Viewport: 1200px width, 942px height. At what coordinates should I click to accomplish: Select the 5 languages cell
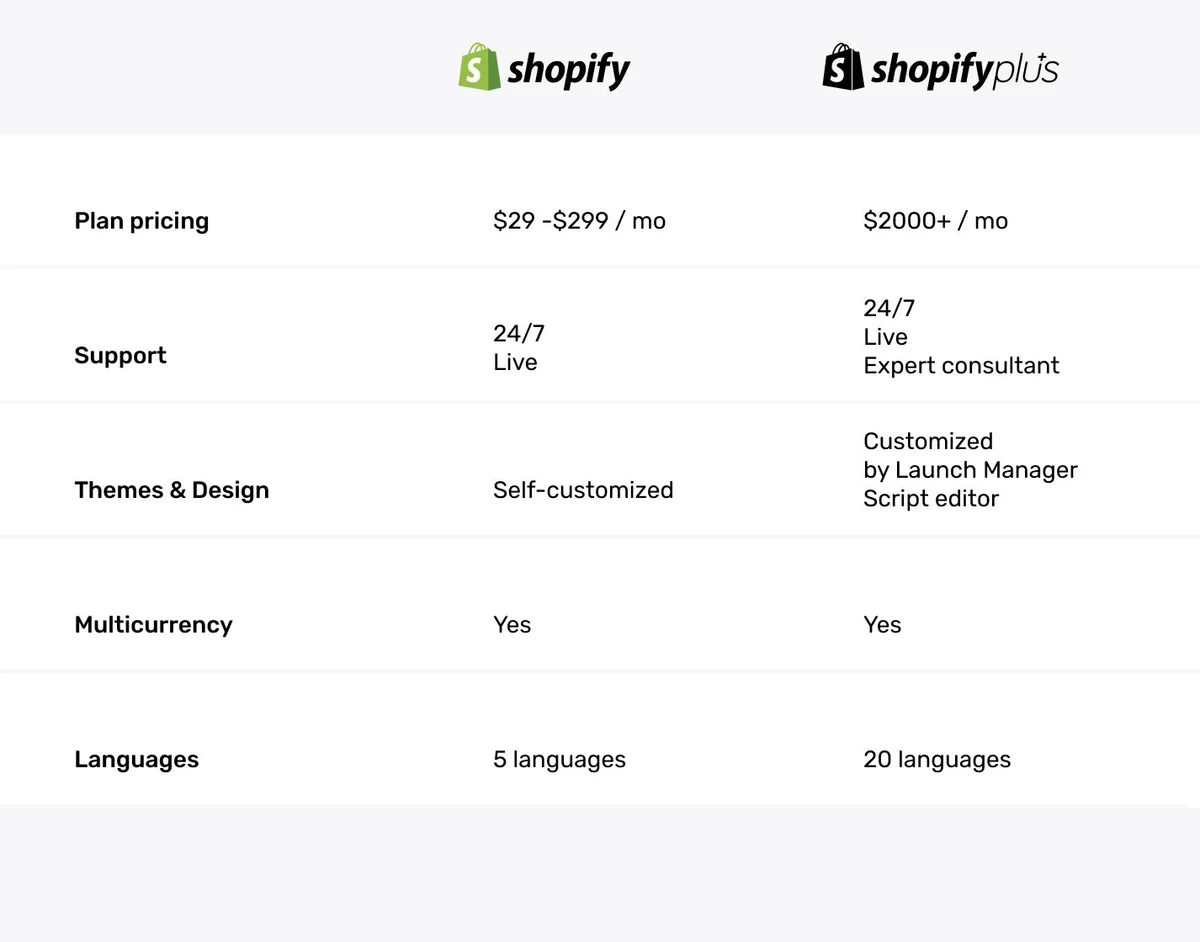[x=559, y=760]
